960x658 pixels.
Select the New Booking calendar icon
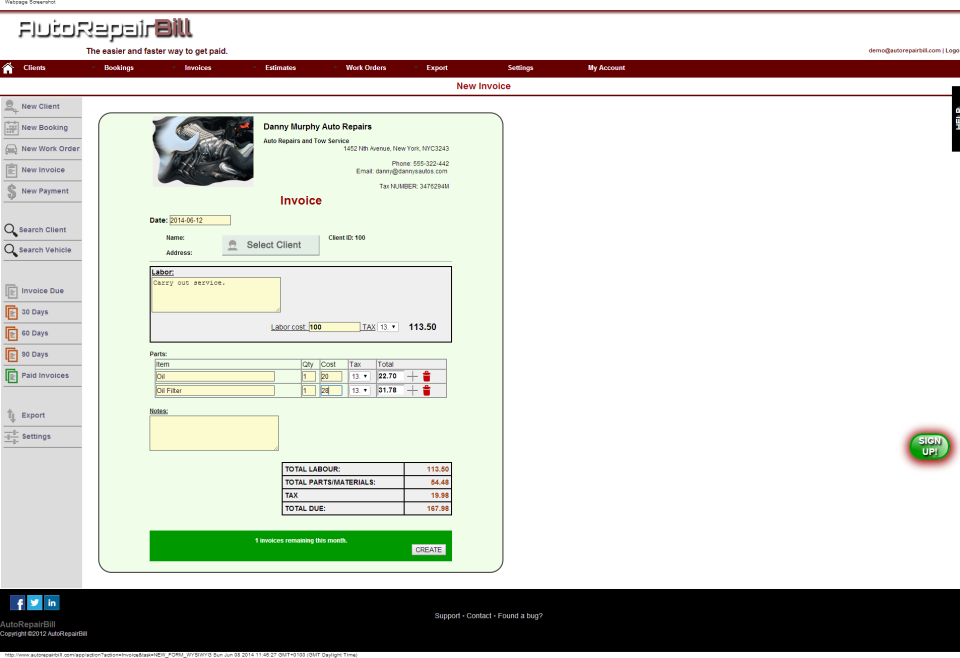pyautogui.click(x=10, y=127)
